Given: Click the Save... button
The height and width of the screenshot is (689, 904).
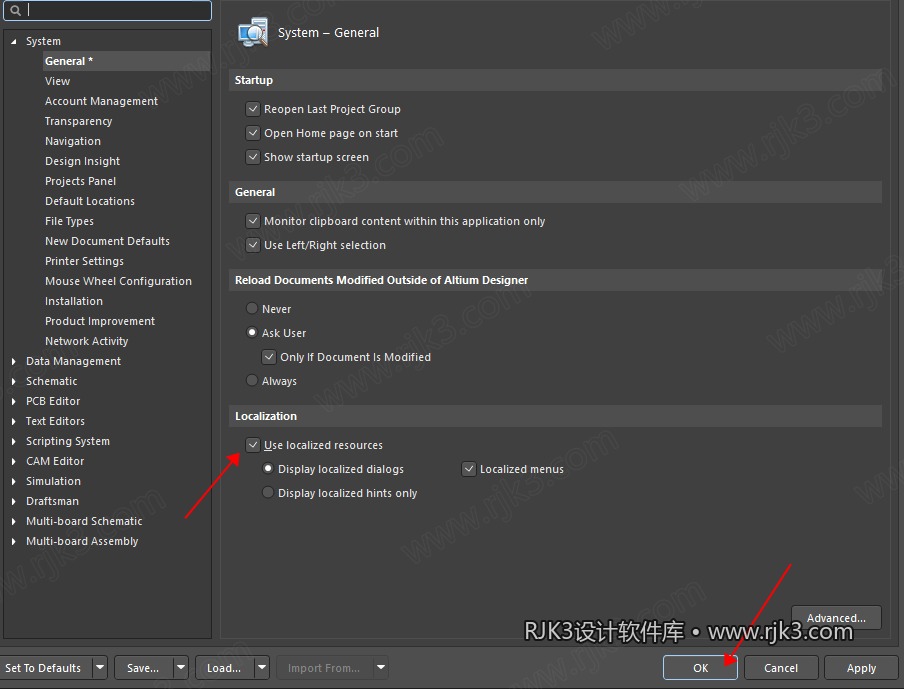Looking at the screenshot, I should point(144,668).
